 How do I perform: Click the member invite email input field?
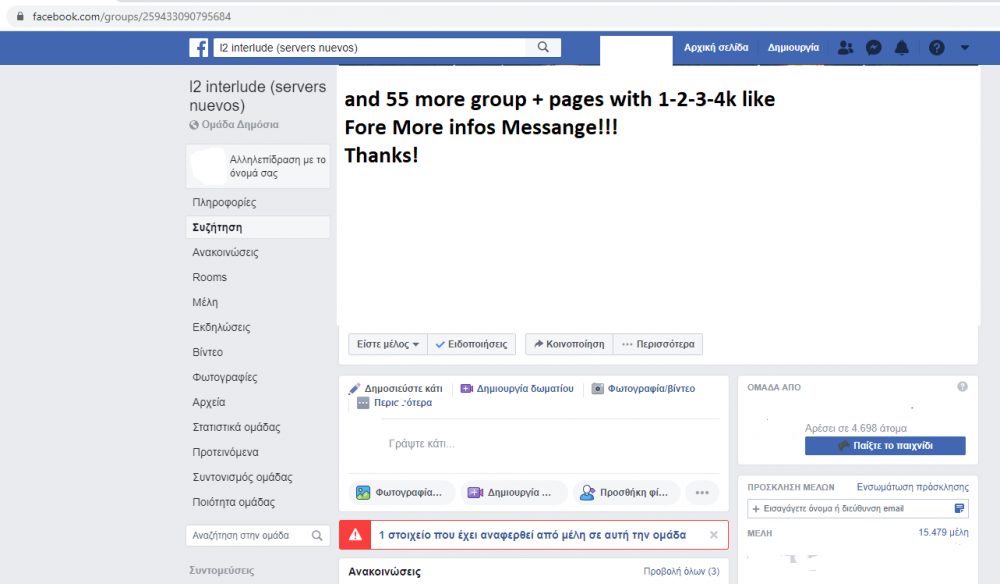(850, 509)
